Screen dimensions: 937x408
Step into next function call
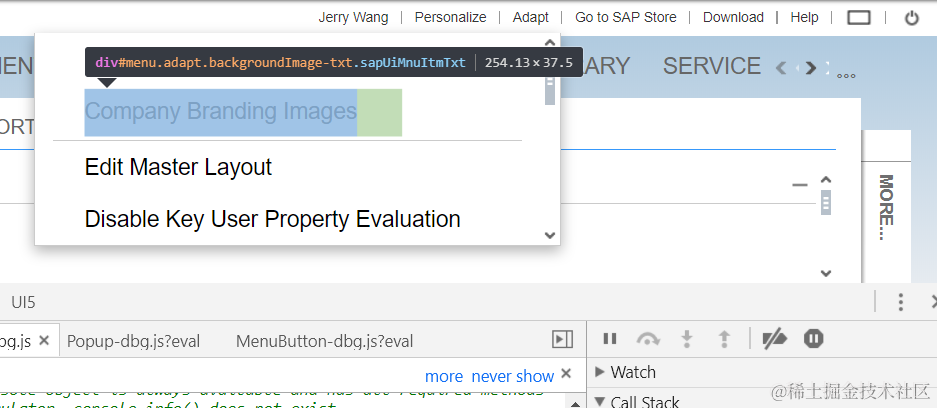pos(687,339)
